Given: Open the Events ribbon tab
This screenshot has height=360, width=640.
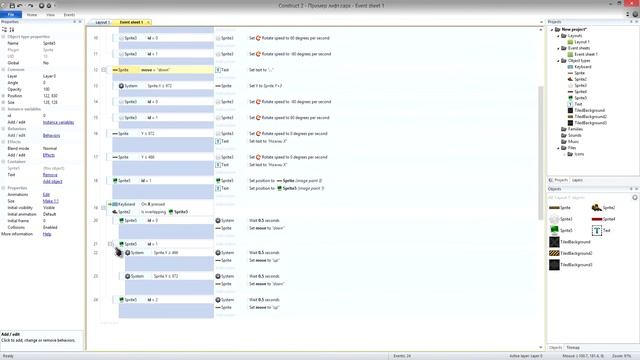Looking at the screenshot, I should click(x=69, y=15).
